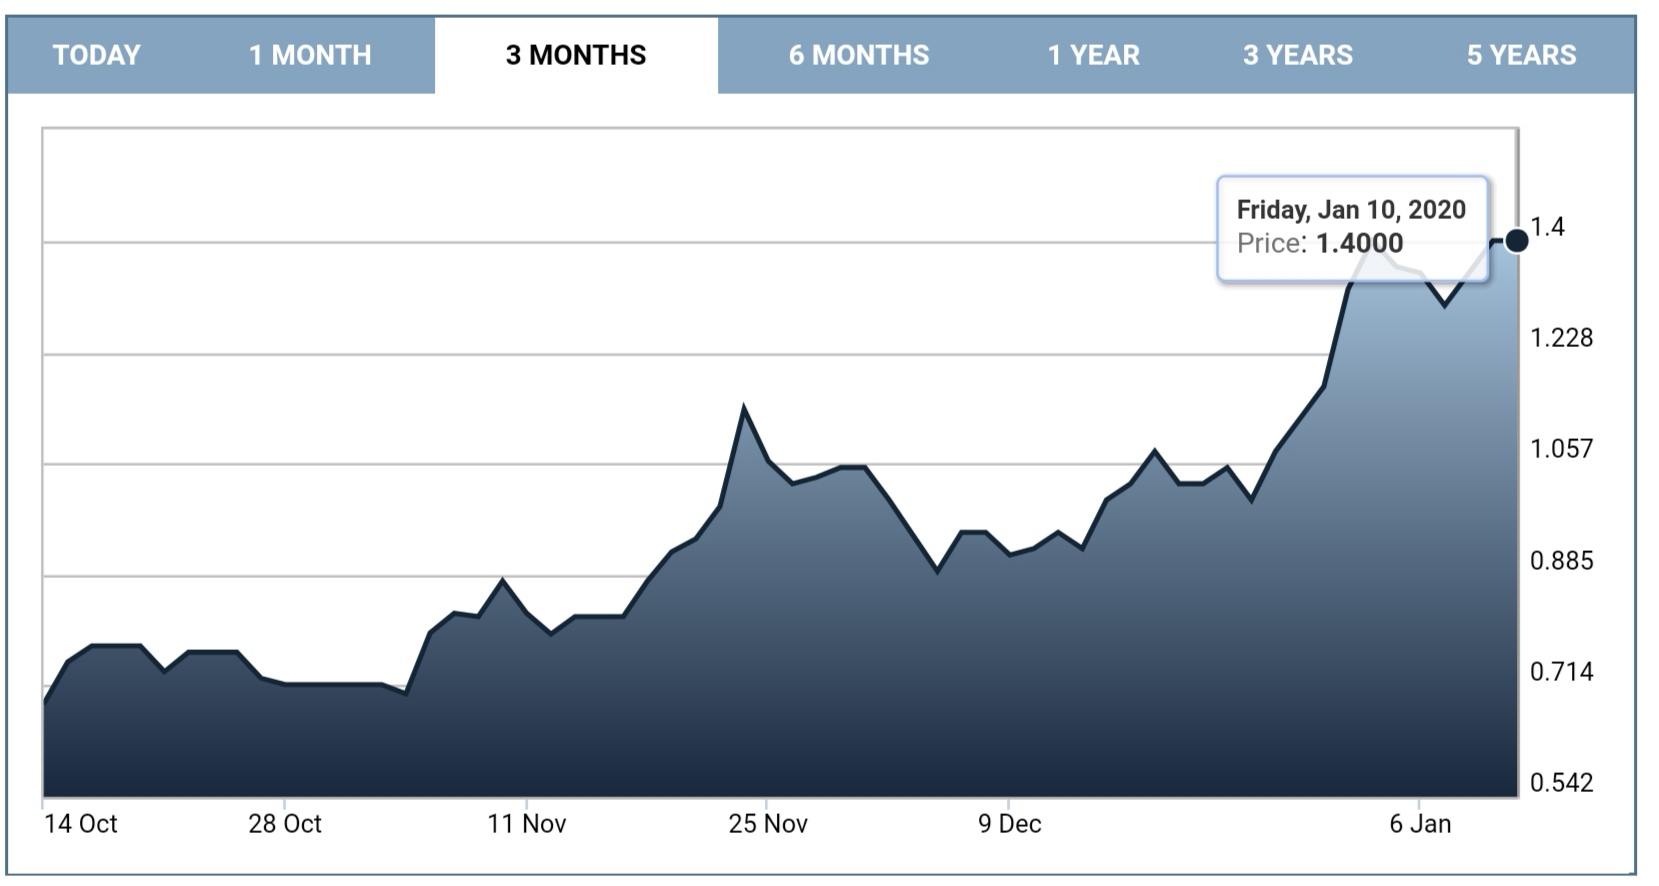Screen dimensions: 1659x886
Task: Show the 6 MONTHS chart range
Action: 859,55
